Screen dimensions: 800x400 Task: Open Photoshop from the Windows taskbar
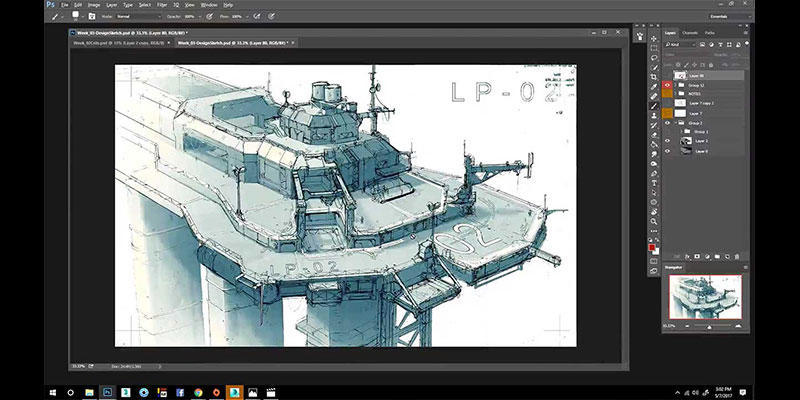pos(106,392)
